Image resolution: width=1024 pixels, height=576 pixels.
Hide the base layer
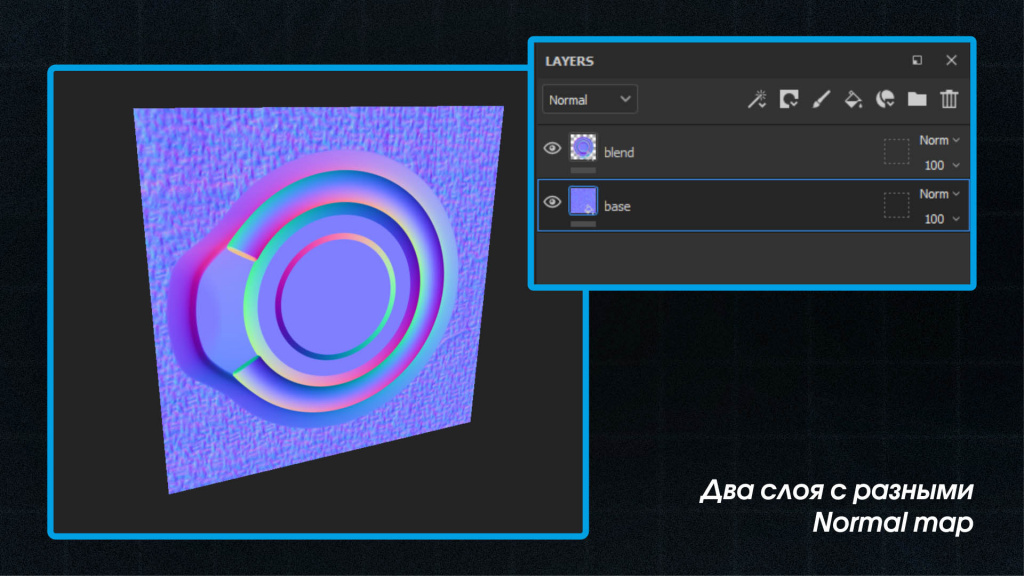552,202
